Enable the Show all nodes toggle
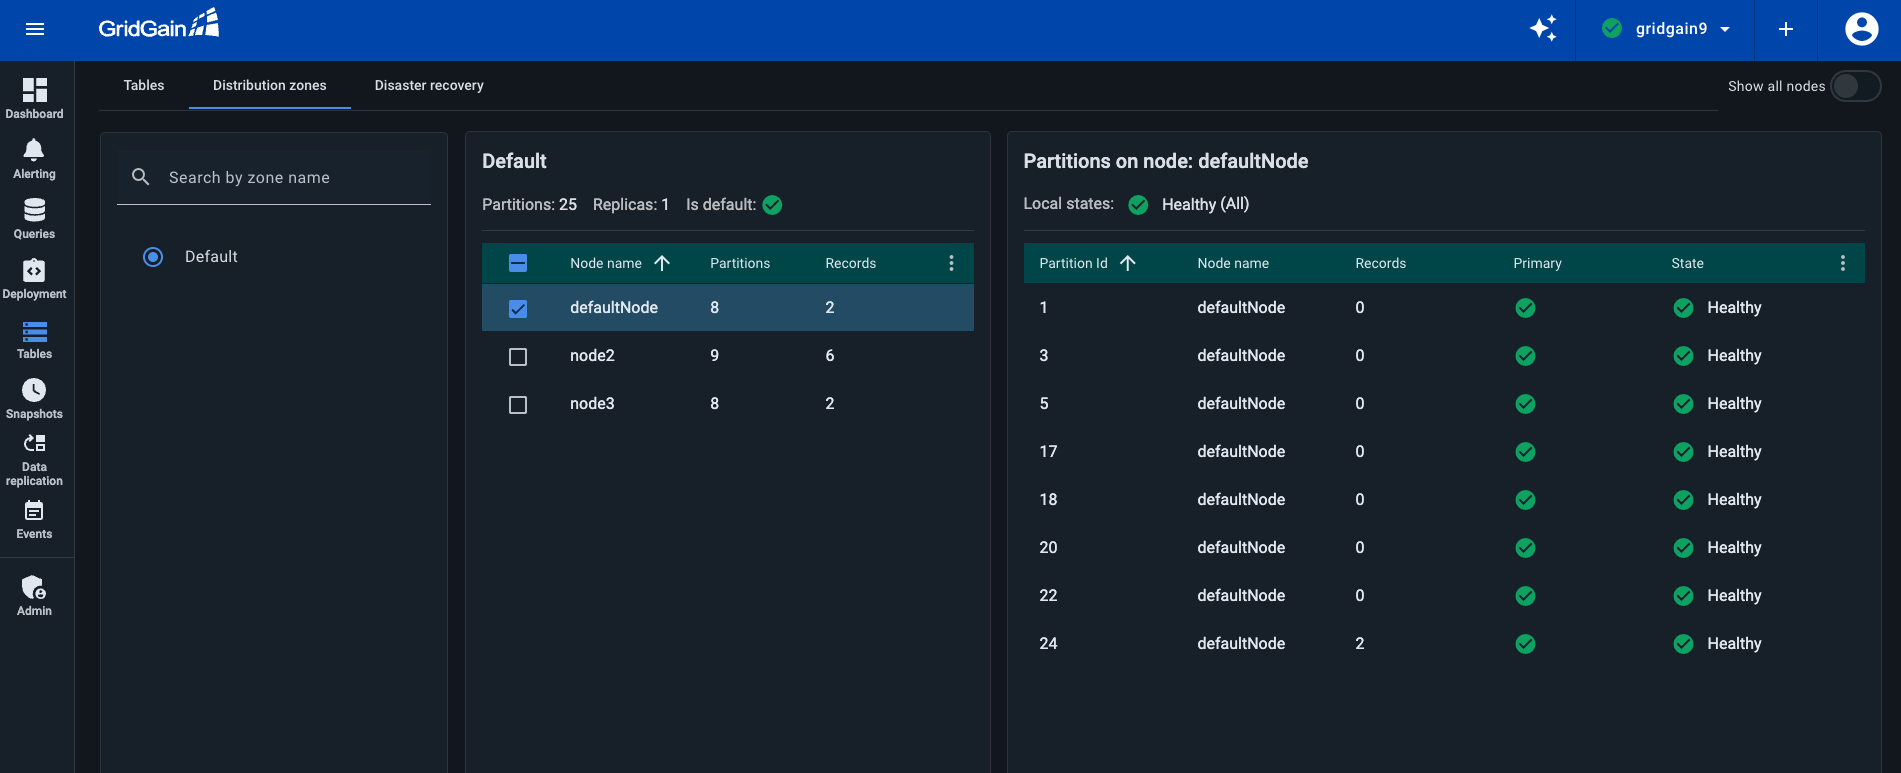This screenshot has height=773, width=1901. tap(1855, 86)
